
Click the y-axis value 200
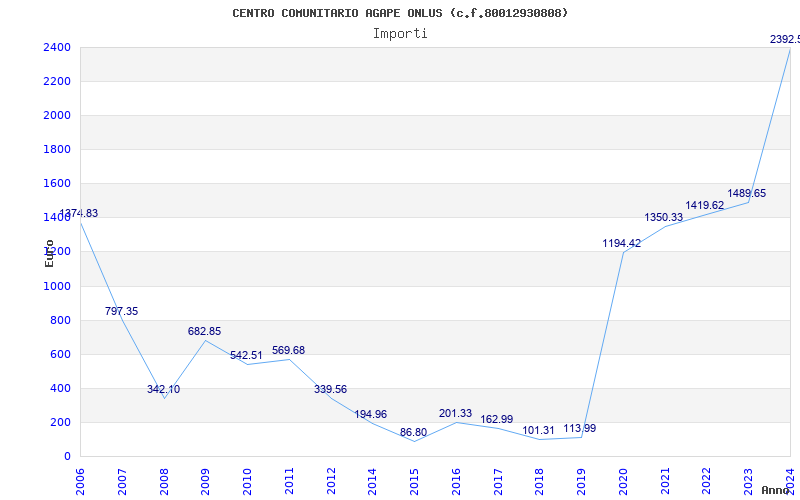click(x=61, y=422)
